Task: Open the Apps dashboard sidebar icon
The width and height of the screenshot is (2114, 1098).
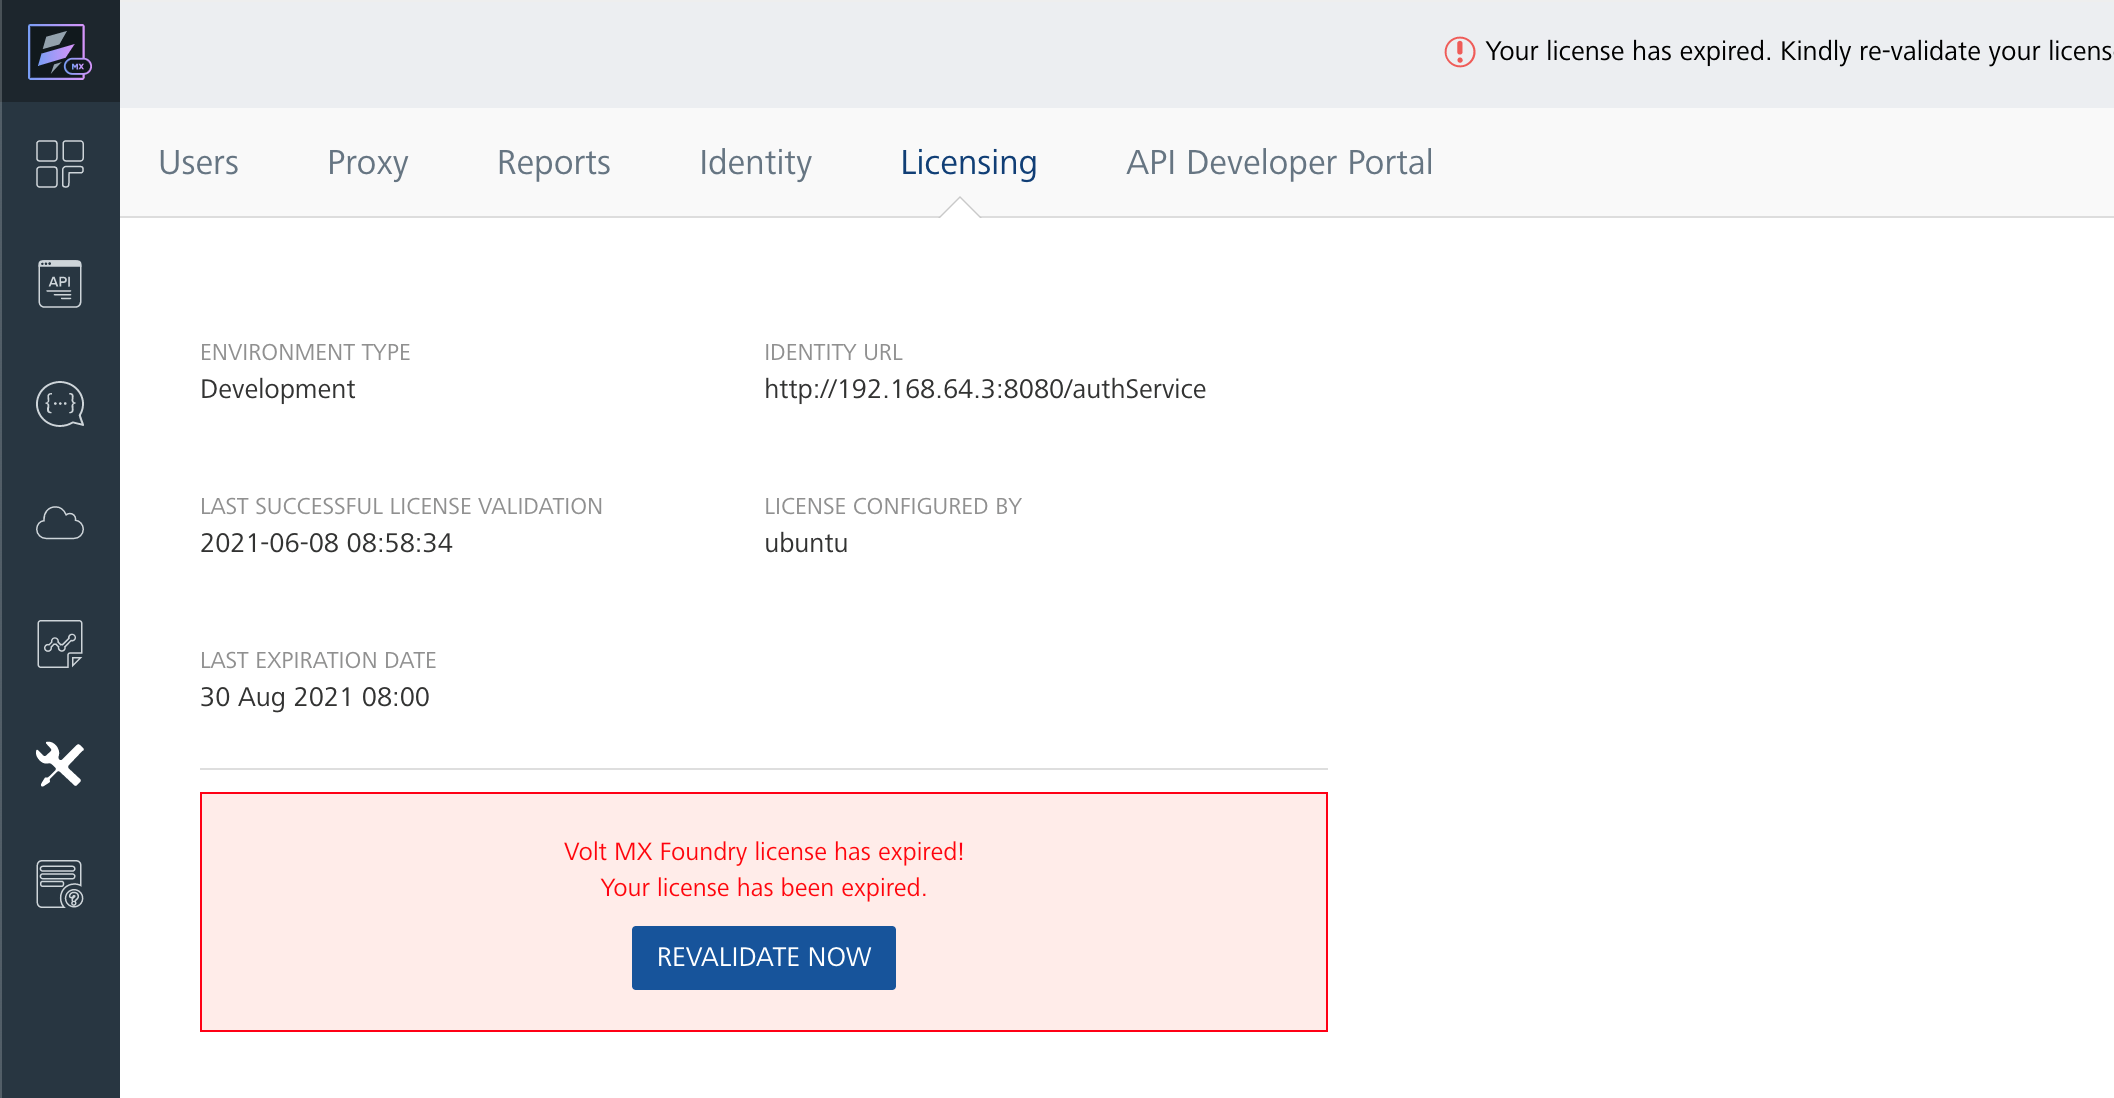Action: click(x=60, y=164)
